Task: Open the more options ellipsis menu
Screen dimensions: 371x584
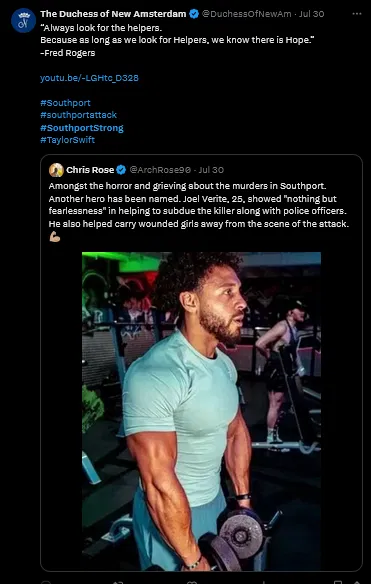Action: coord(356,14)
